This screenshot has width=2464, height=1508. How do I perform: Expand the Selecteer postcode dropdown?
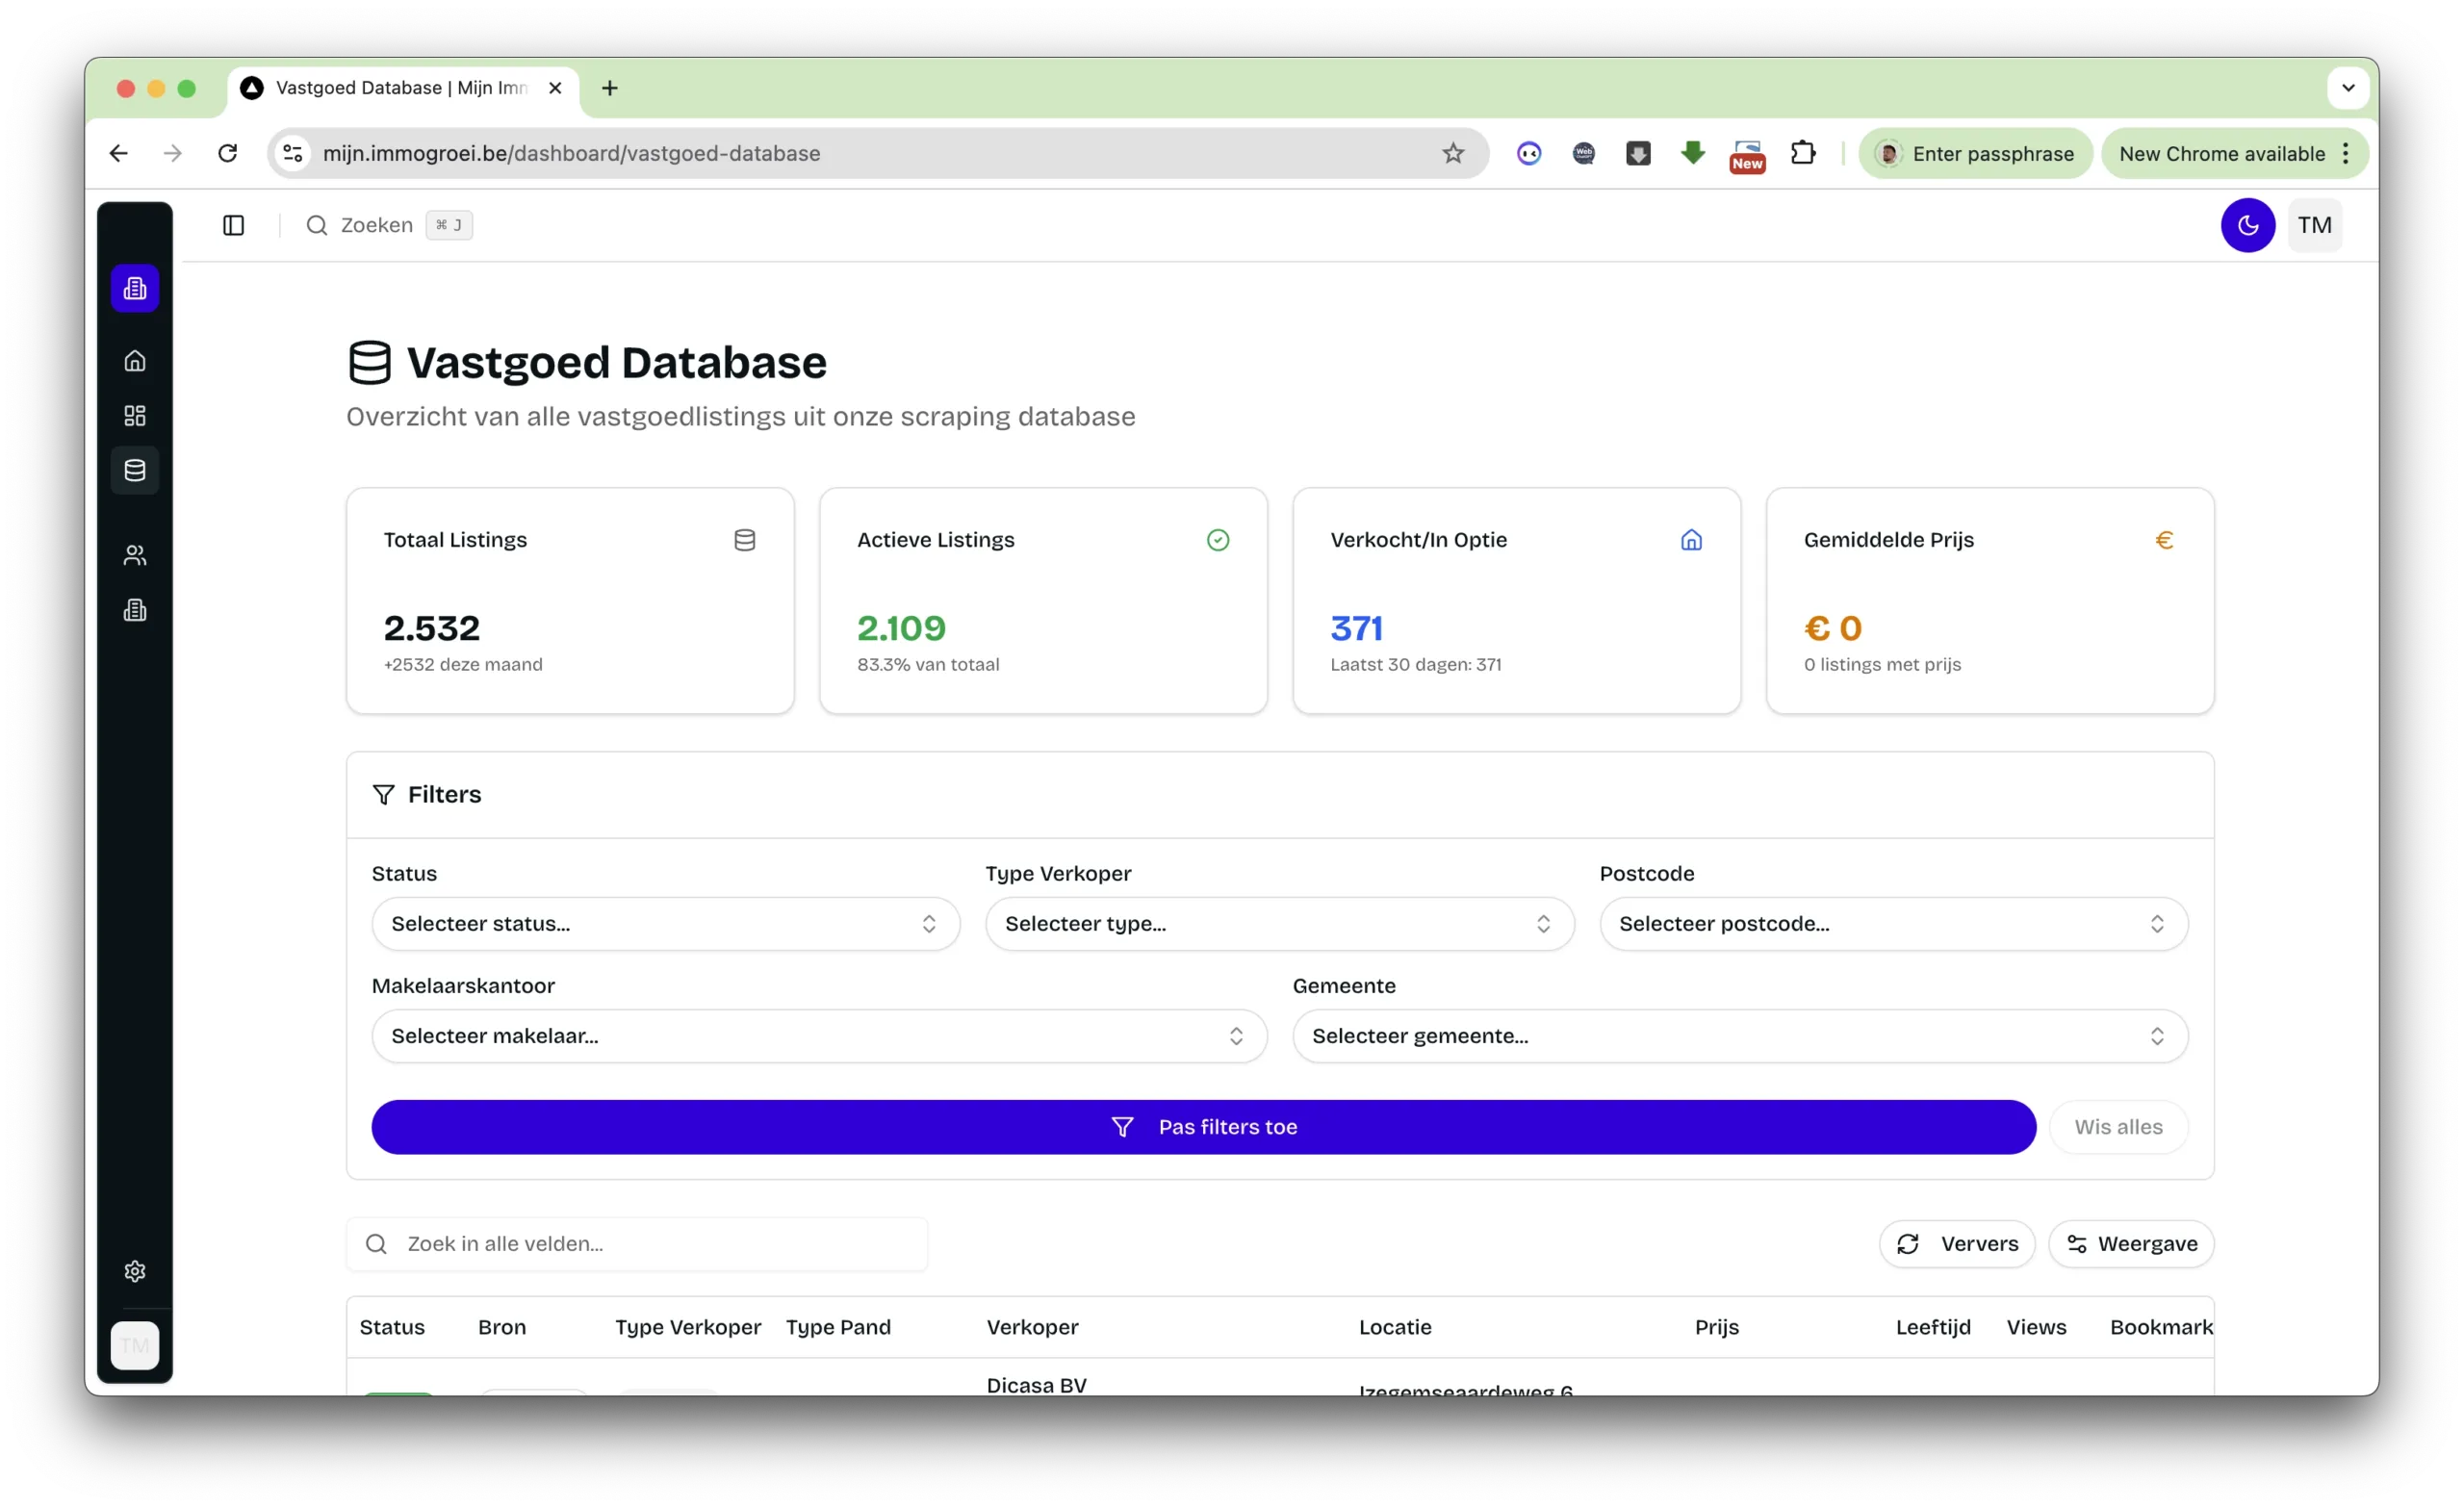point(1893,924)
